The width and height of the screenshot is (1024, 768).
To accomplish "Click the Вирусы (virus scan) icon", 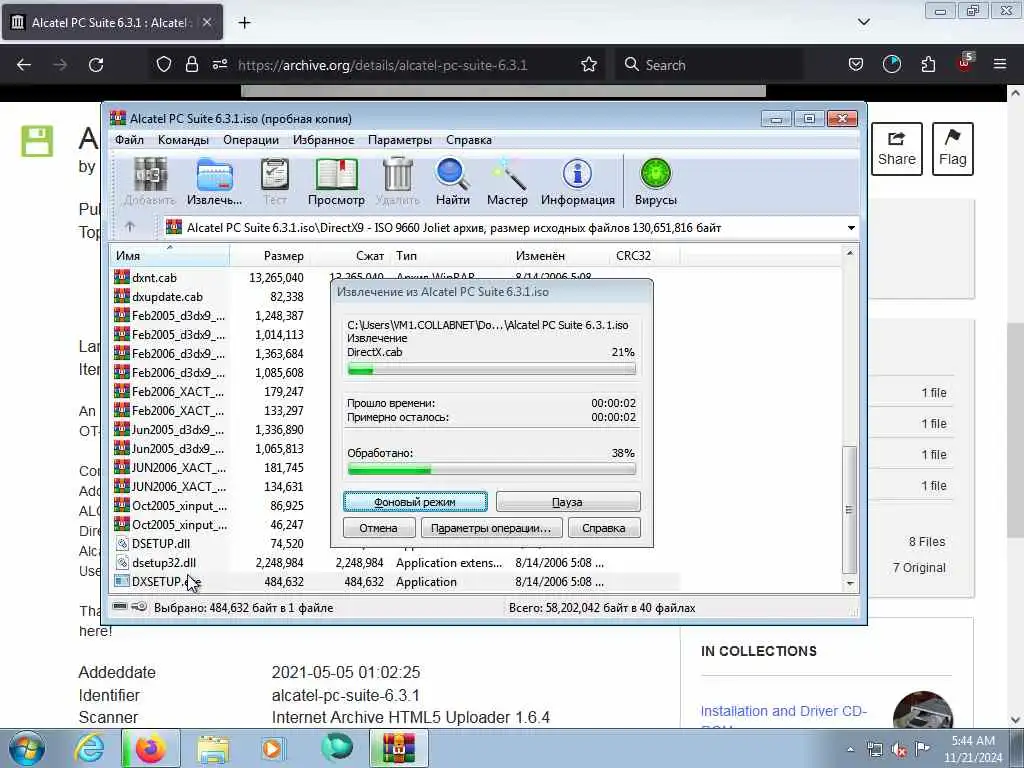I will pos(656,182).
